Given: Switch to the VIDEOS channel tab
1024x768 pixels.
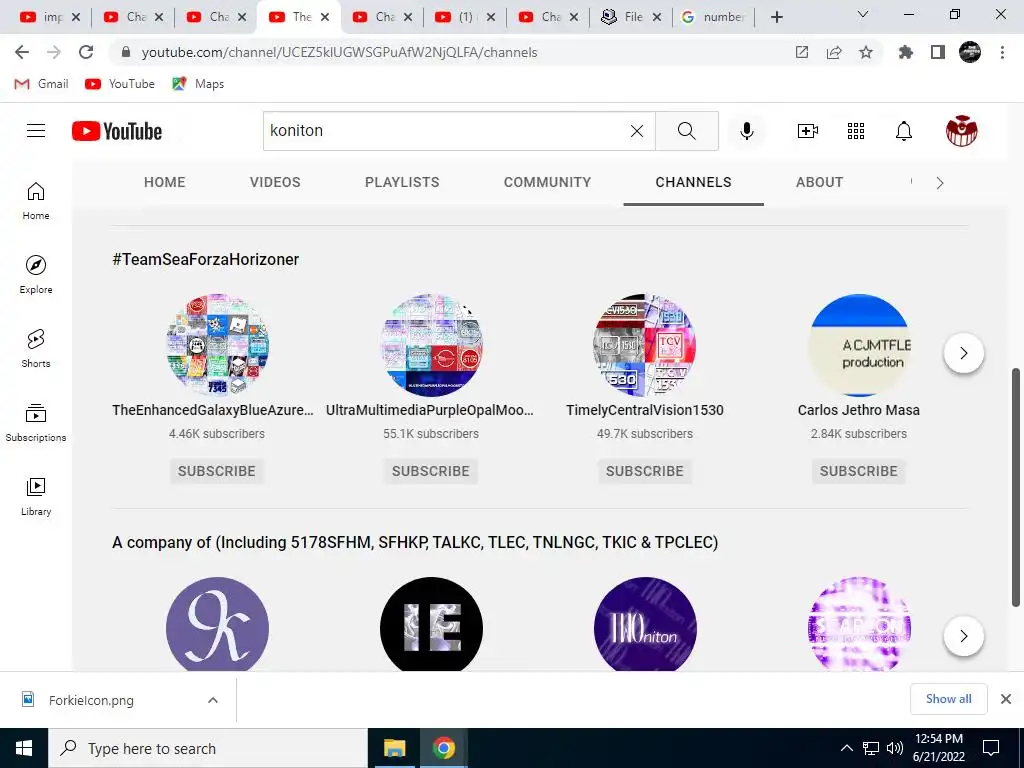Looking at the screenshot, I should (275, 182).
